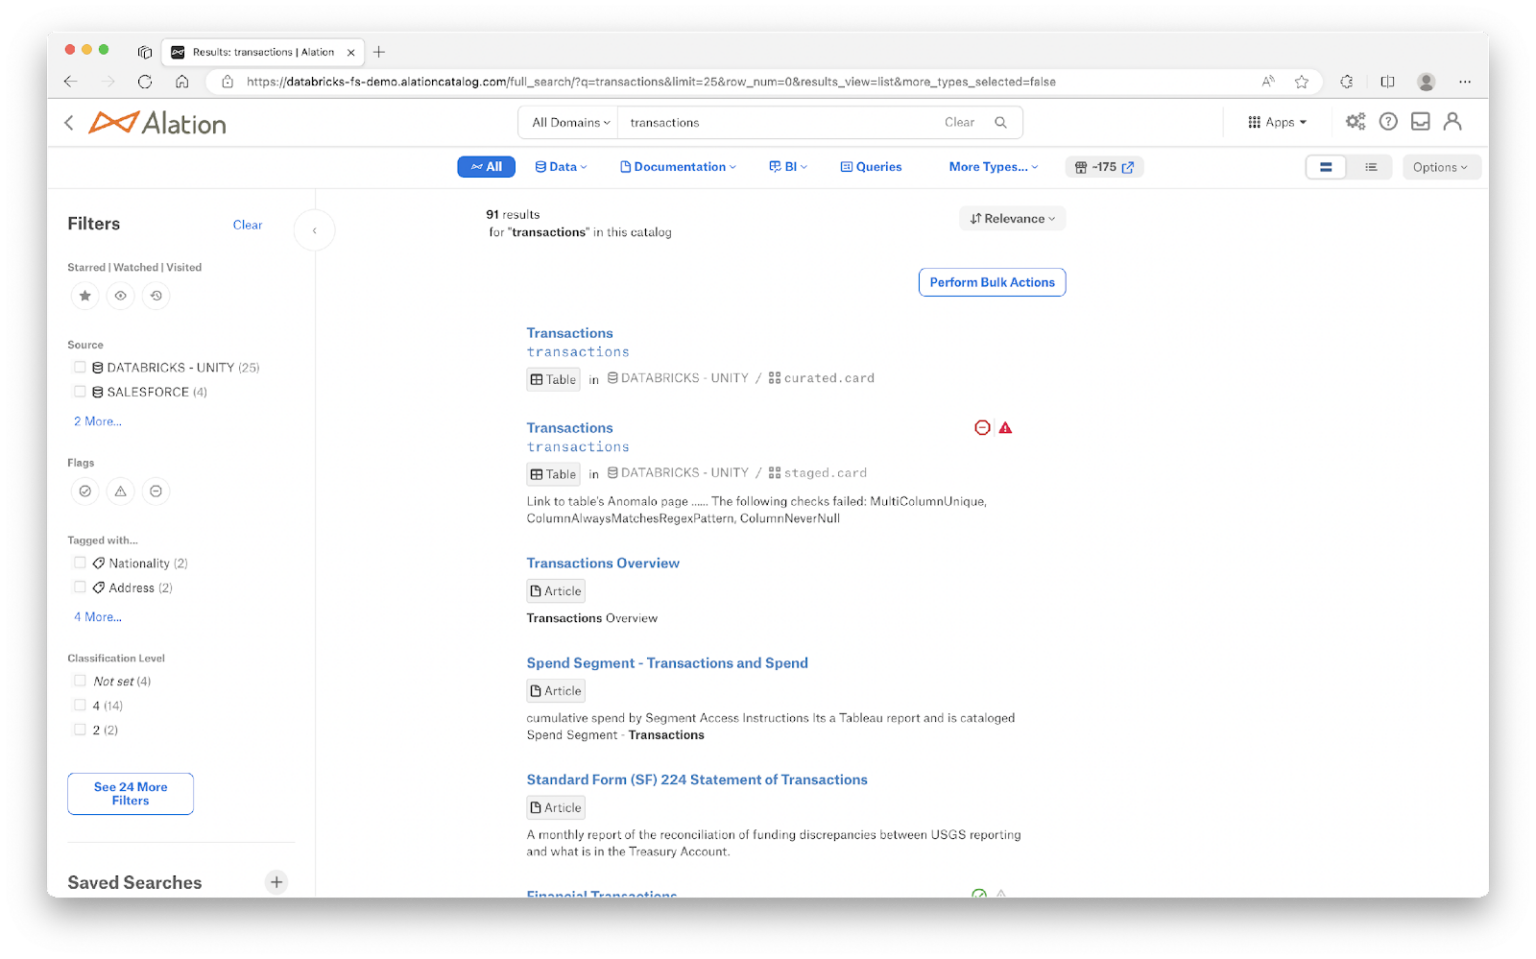Image resolution: width=1536 pixels, height=959 pixels.
Task: Check the SALESFORCE source filter
Action: 80,391
